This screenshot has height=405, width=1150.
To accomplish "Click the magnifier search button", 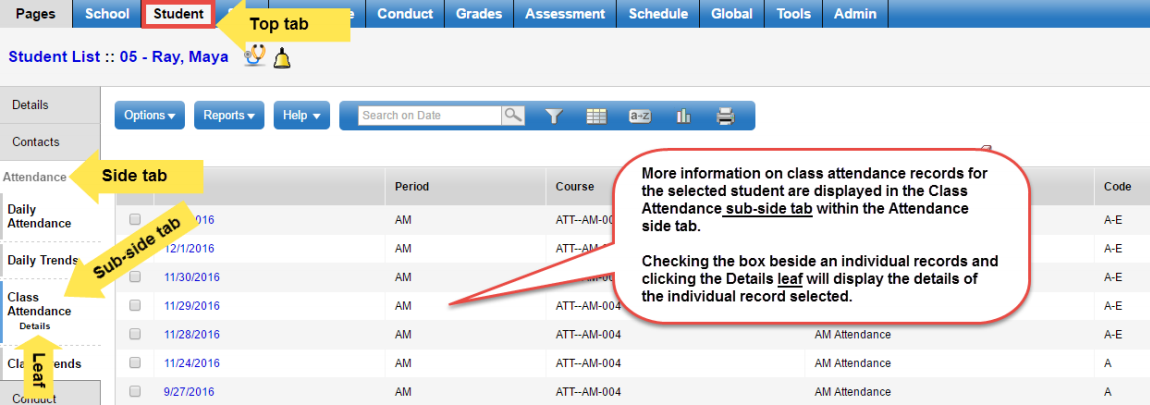I will (513, 115).
